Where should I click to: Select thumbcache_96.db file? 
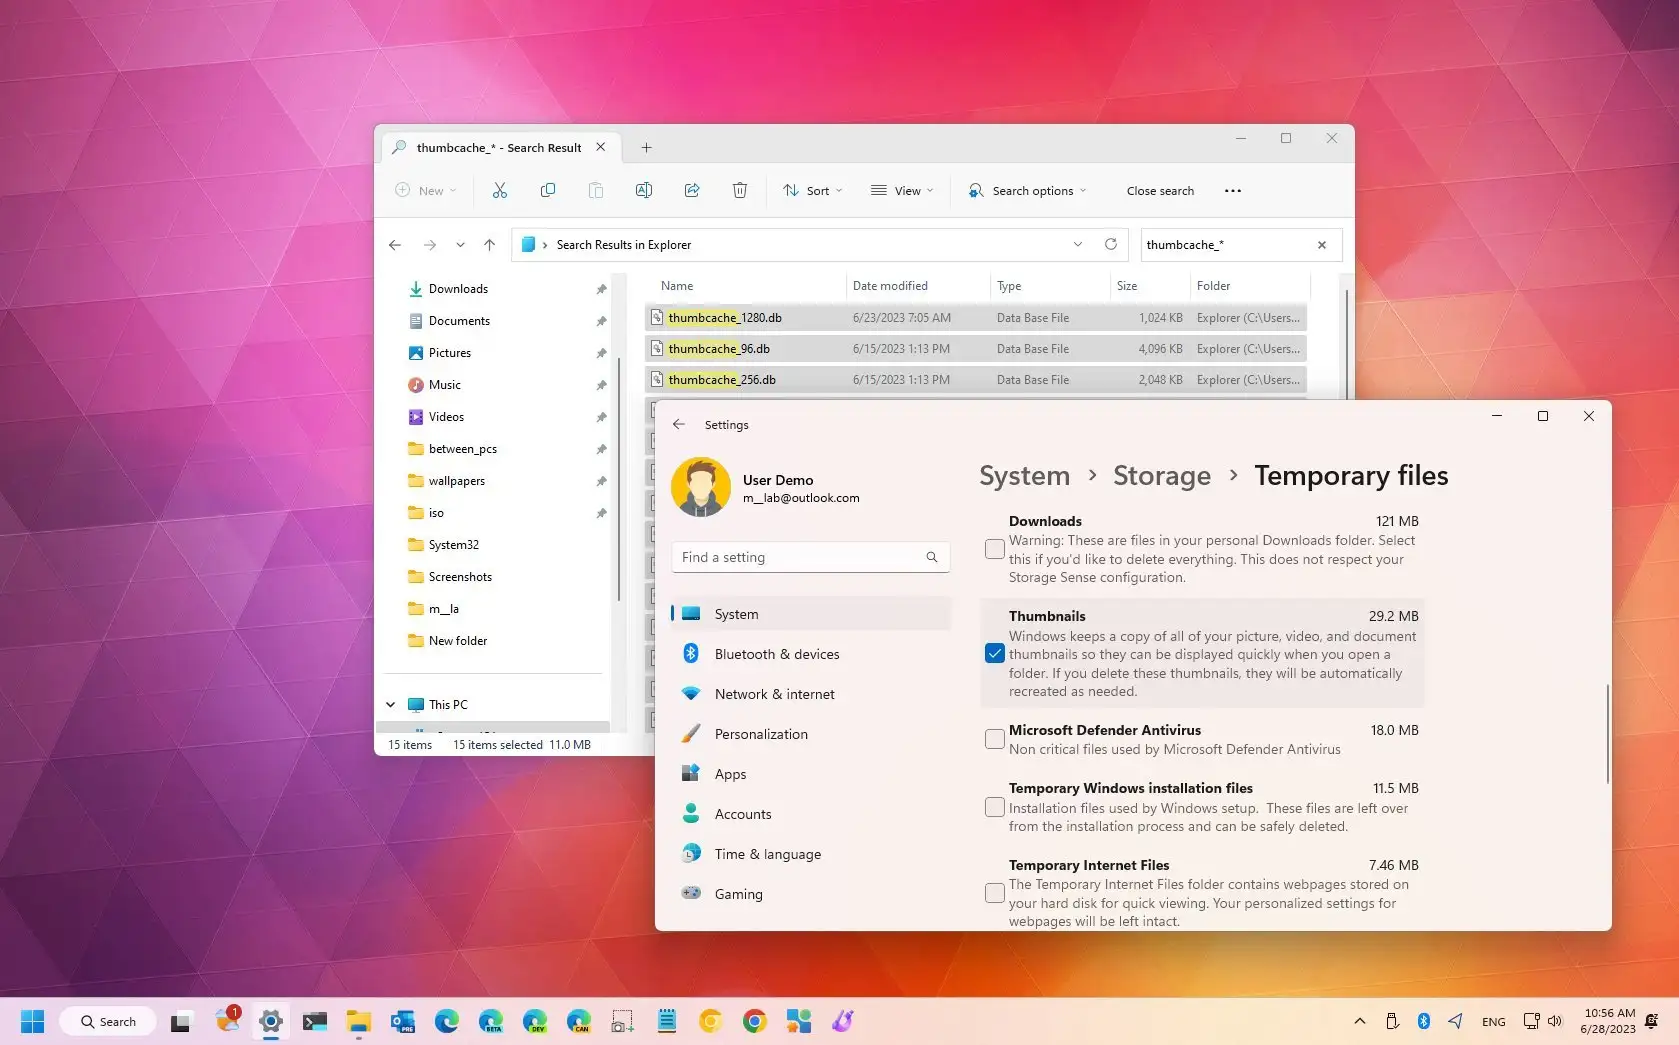point(975,349)
